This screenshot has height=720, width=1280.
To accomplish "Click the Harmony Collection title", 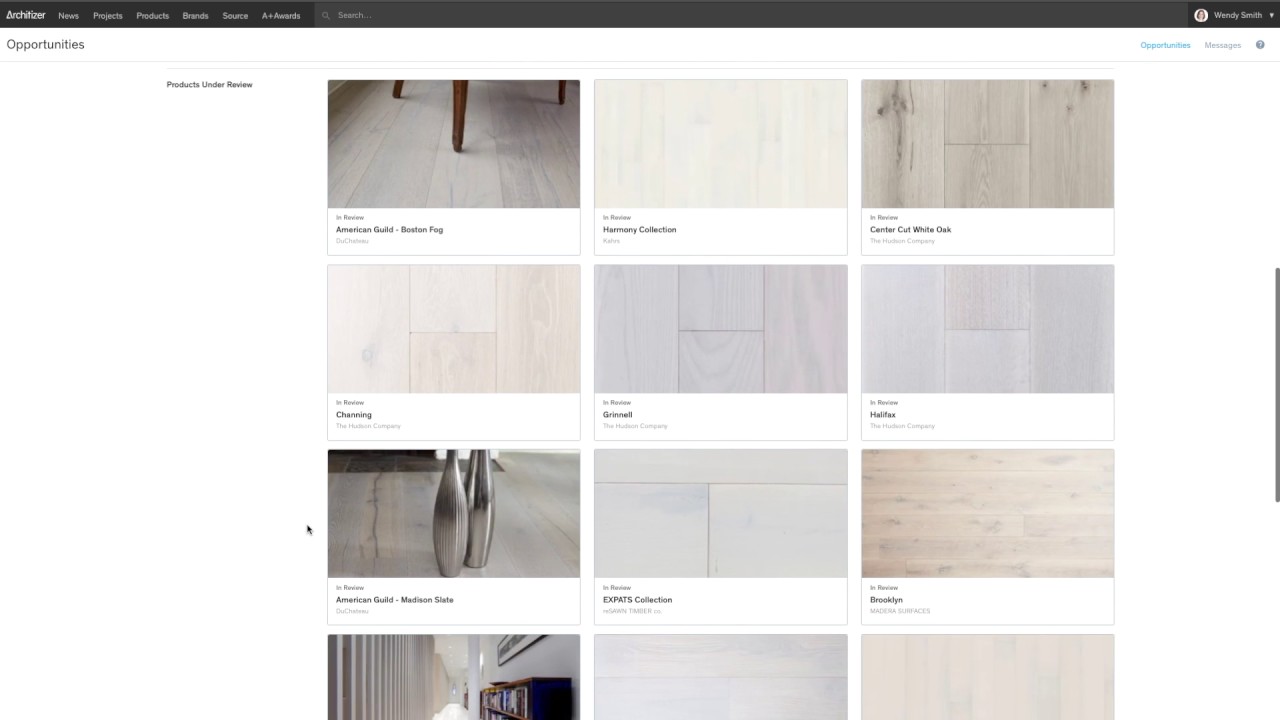I will click(x=639, y=230).
